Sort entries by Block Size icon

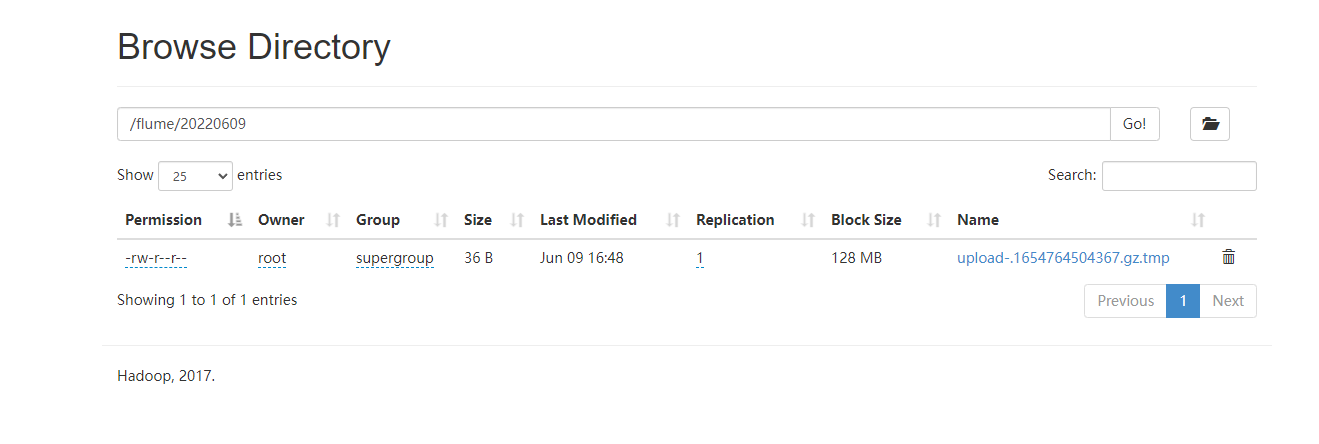[x=934, y=220]
